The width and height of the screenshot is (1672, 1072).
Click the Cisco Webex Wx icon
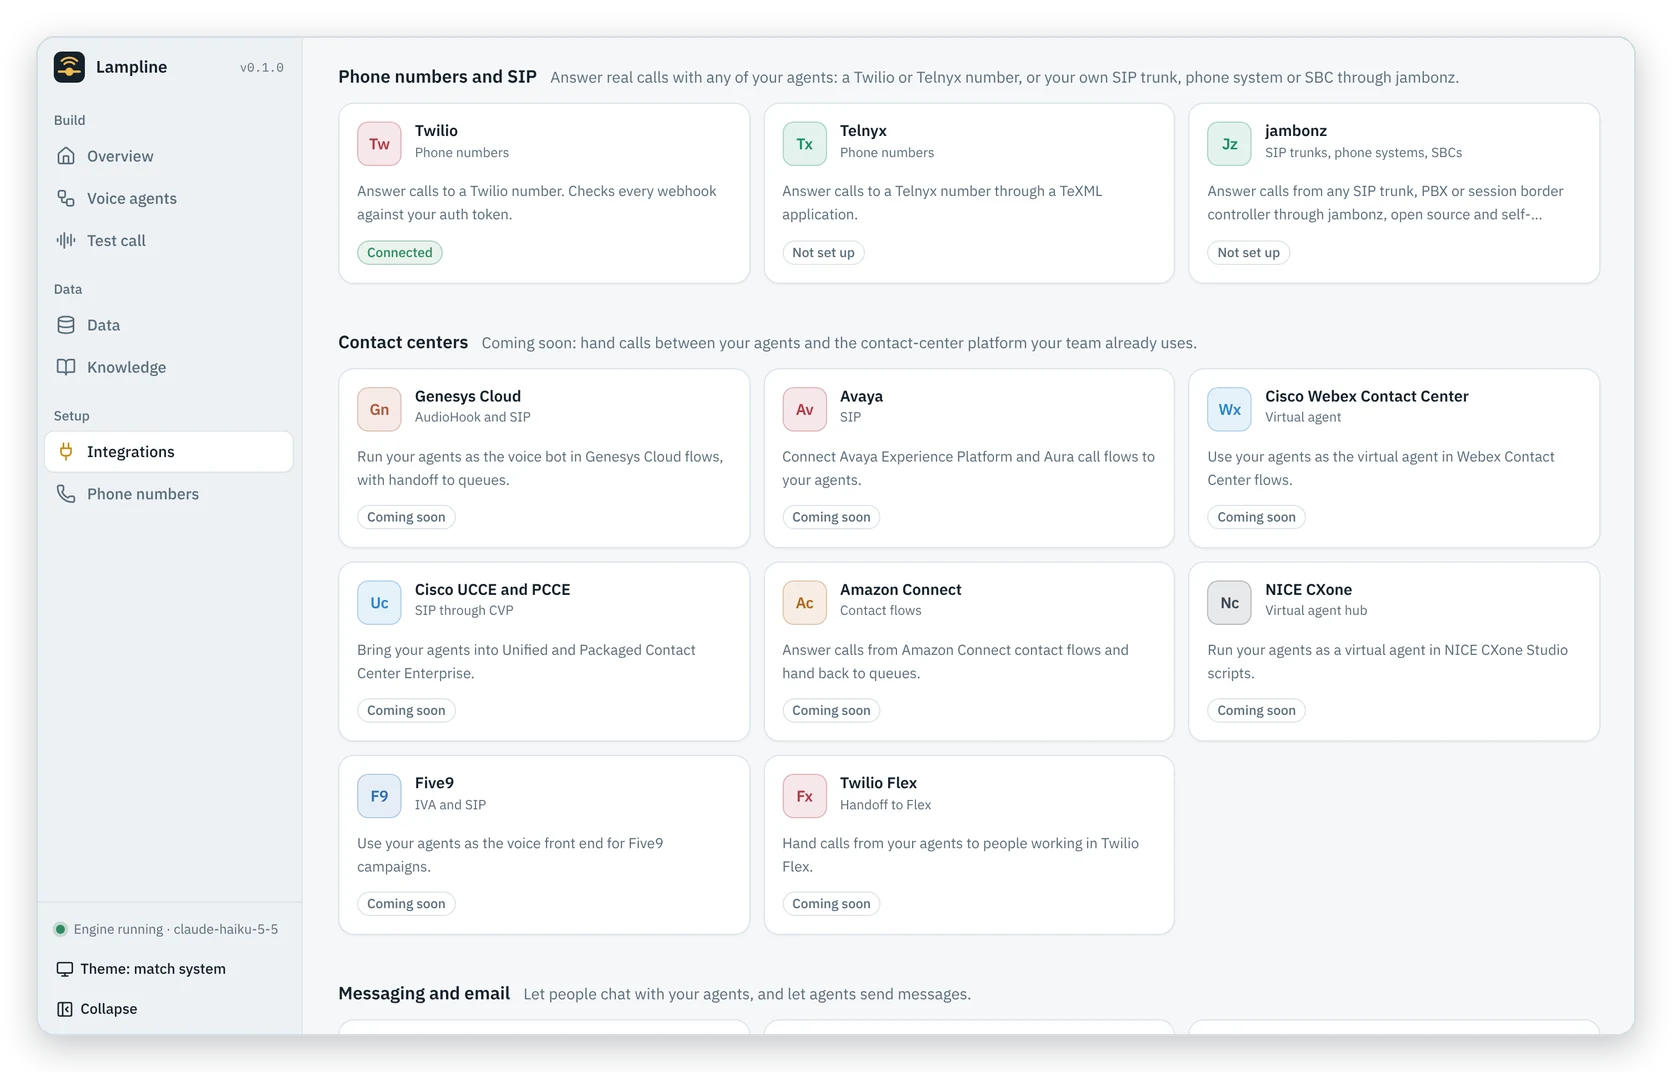tap(1229, 409)
